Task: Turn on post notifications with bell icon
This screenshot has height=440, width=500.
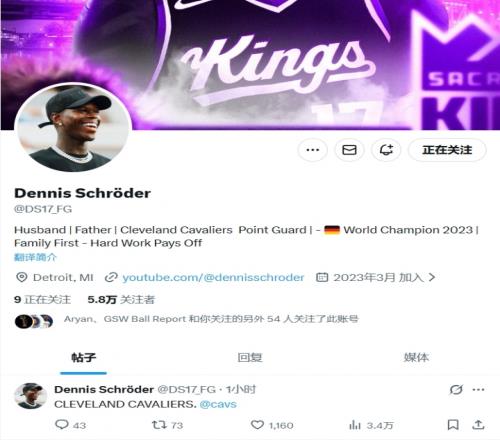Action: [386, 150]
